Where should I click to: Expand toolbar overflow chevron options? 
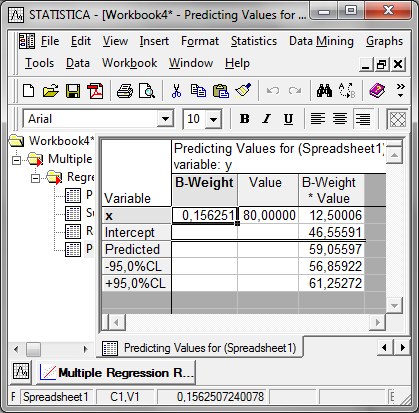(400, 91)
